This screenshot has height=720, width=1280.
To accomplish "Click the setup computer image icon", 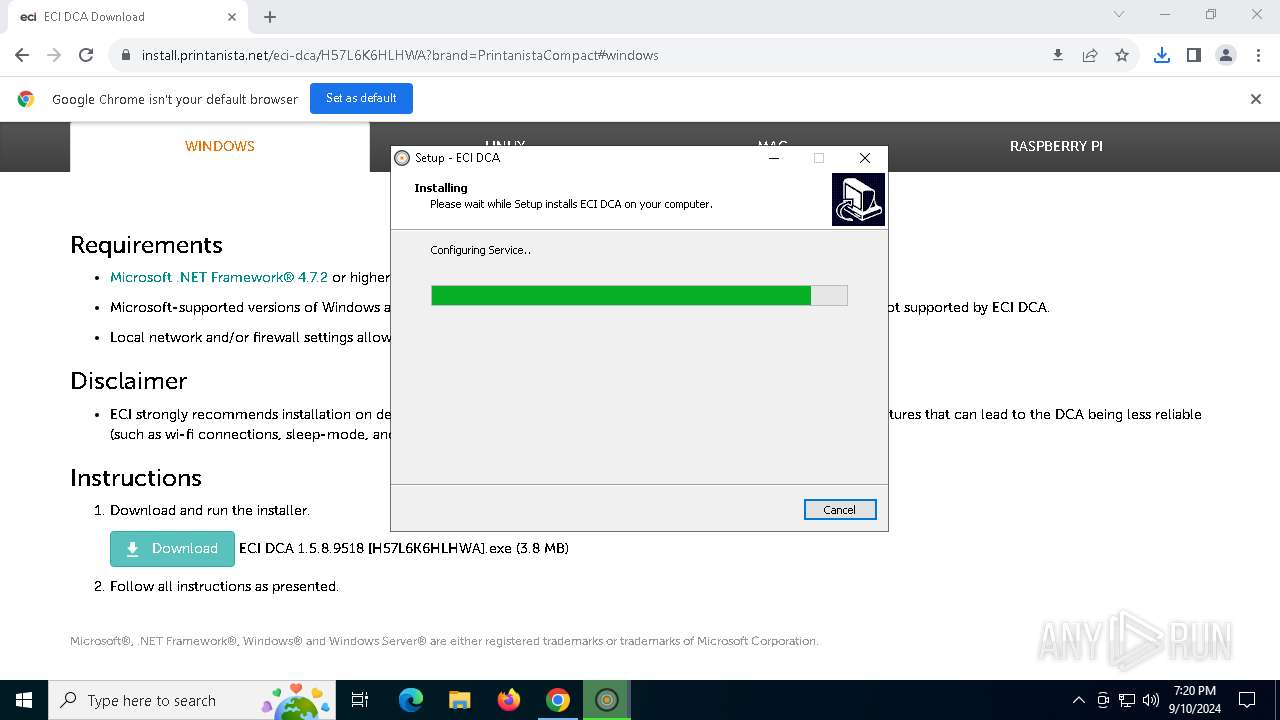I will coord(858,199).
